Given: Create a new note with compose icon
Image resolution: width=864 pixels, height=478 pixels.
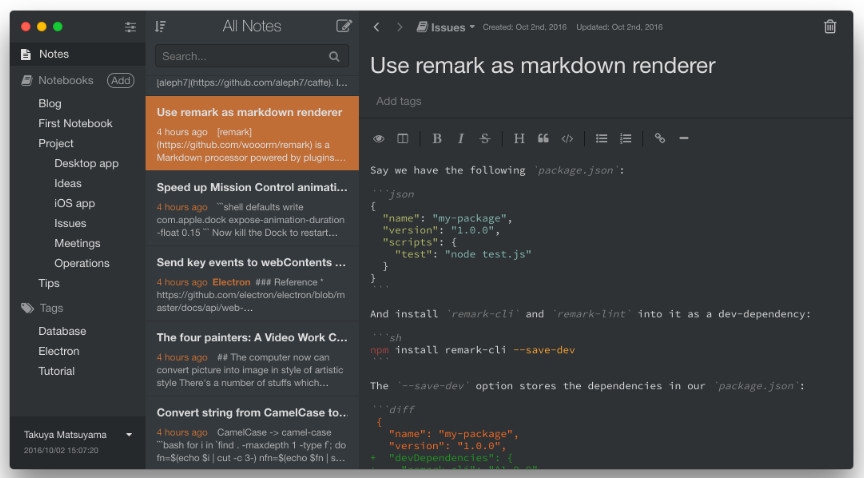Looking at the screenshot, I should tap(344, 26).
